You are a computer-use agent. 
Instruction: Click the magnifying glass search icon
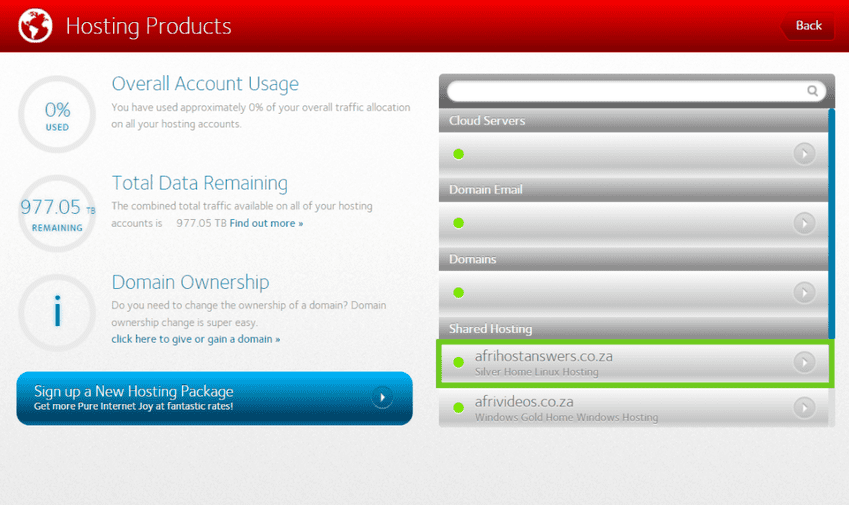tap(812, 91)
